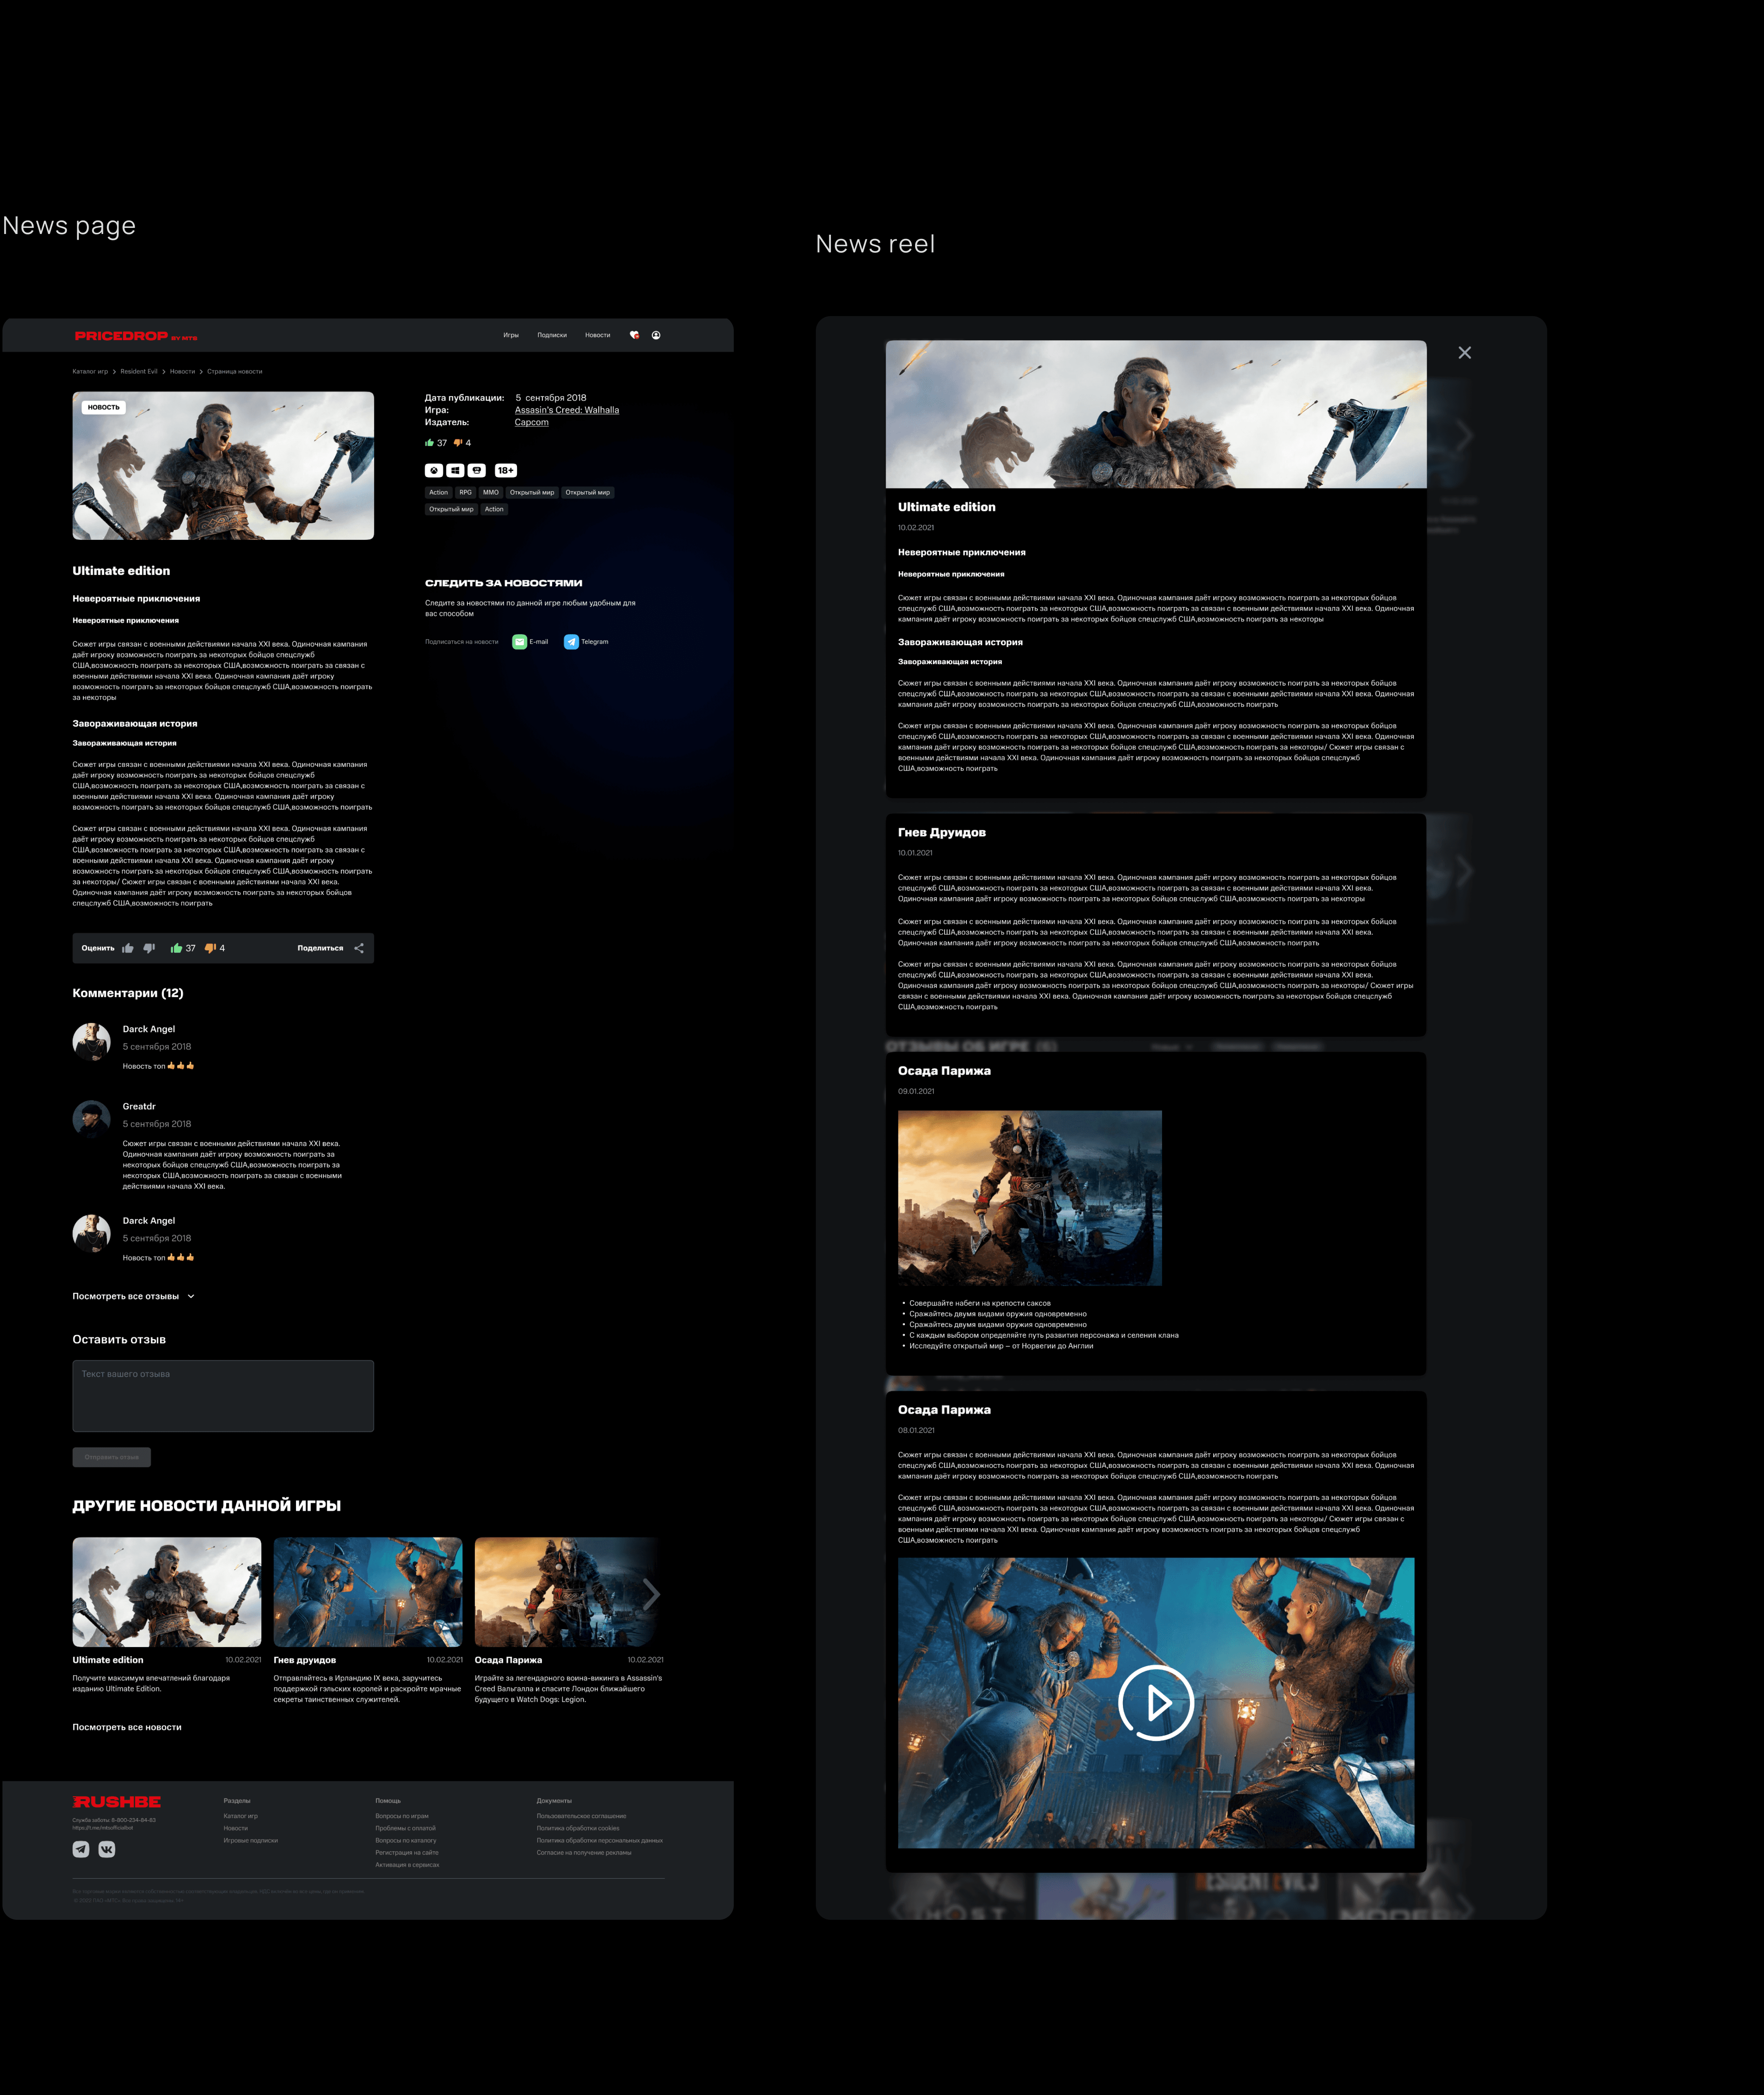The height and width of the screenshot is (2095, 1764).
Task: Focus the Текст вашего отзыва review field
Action: 223,1396
